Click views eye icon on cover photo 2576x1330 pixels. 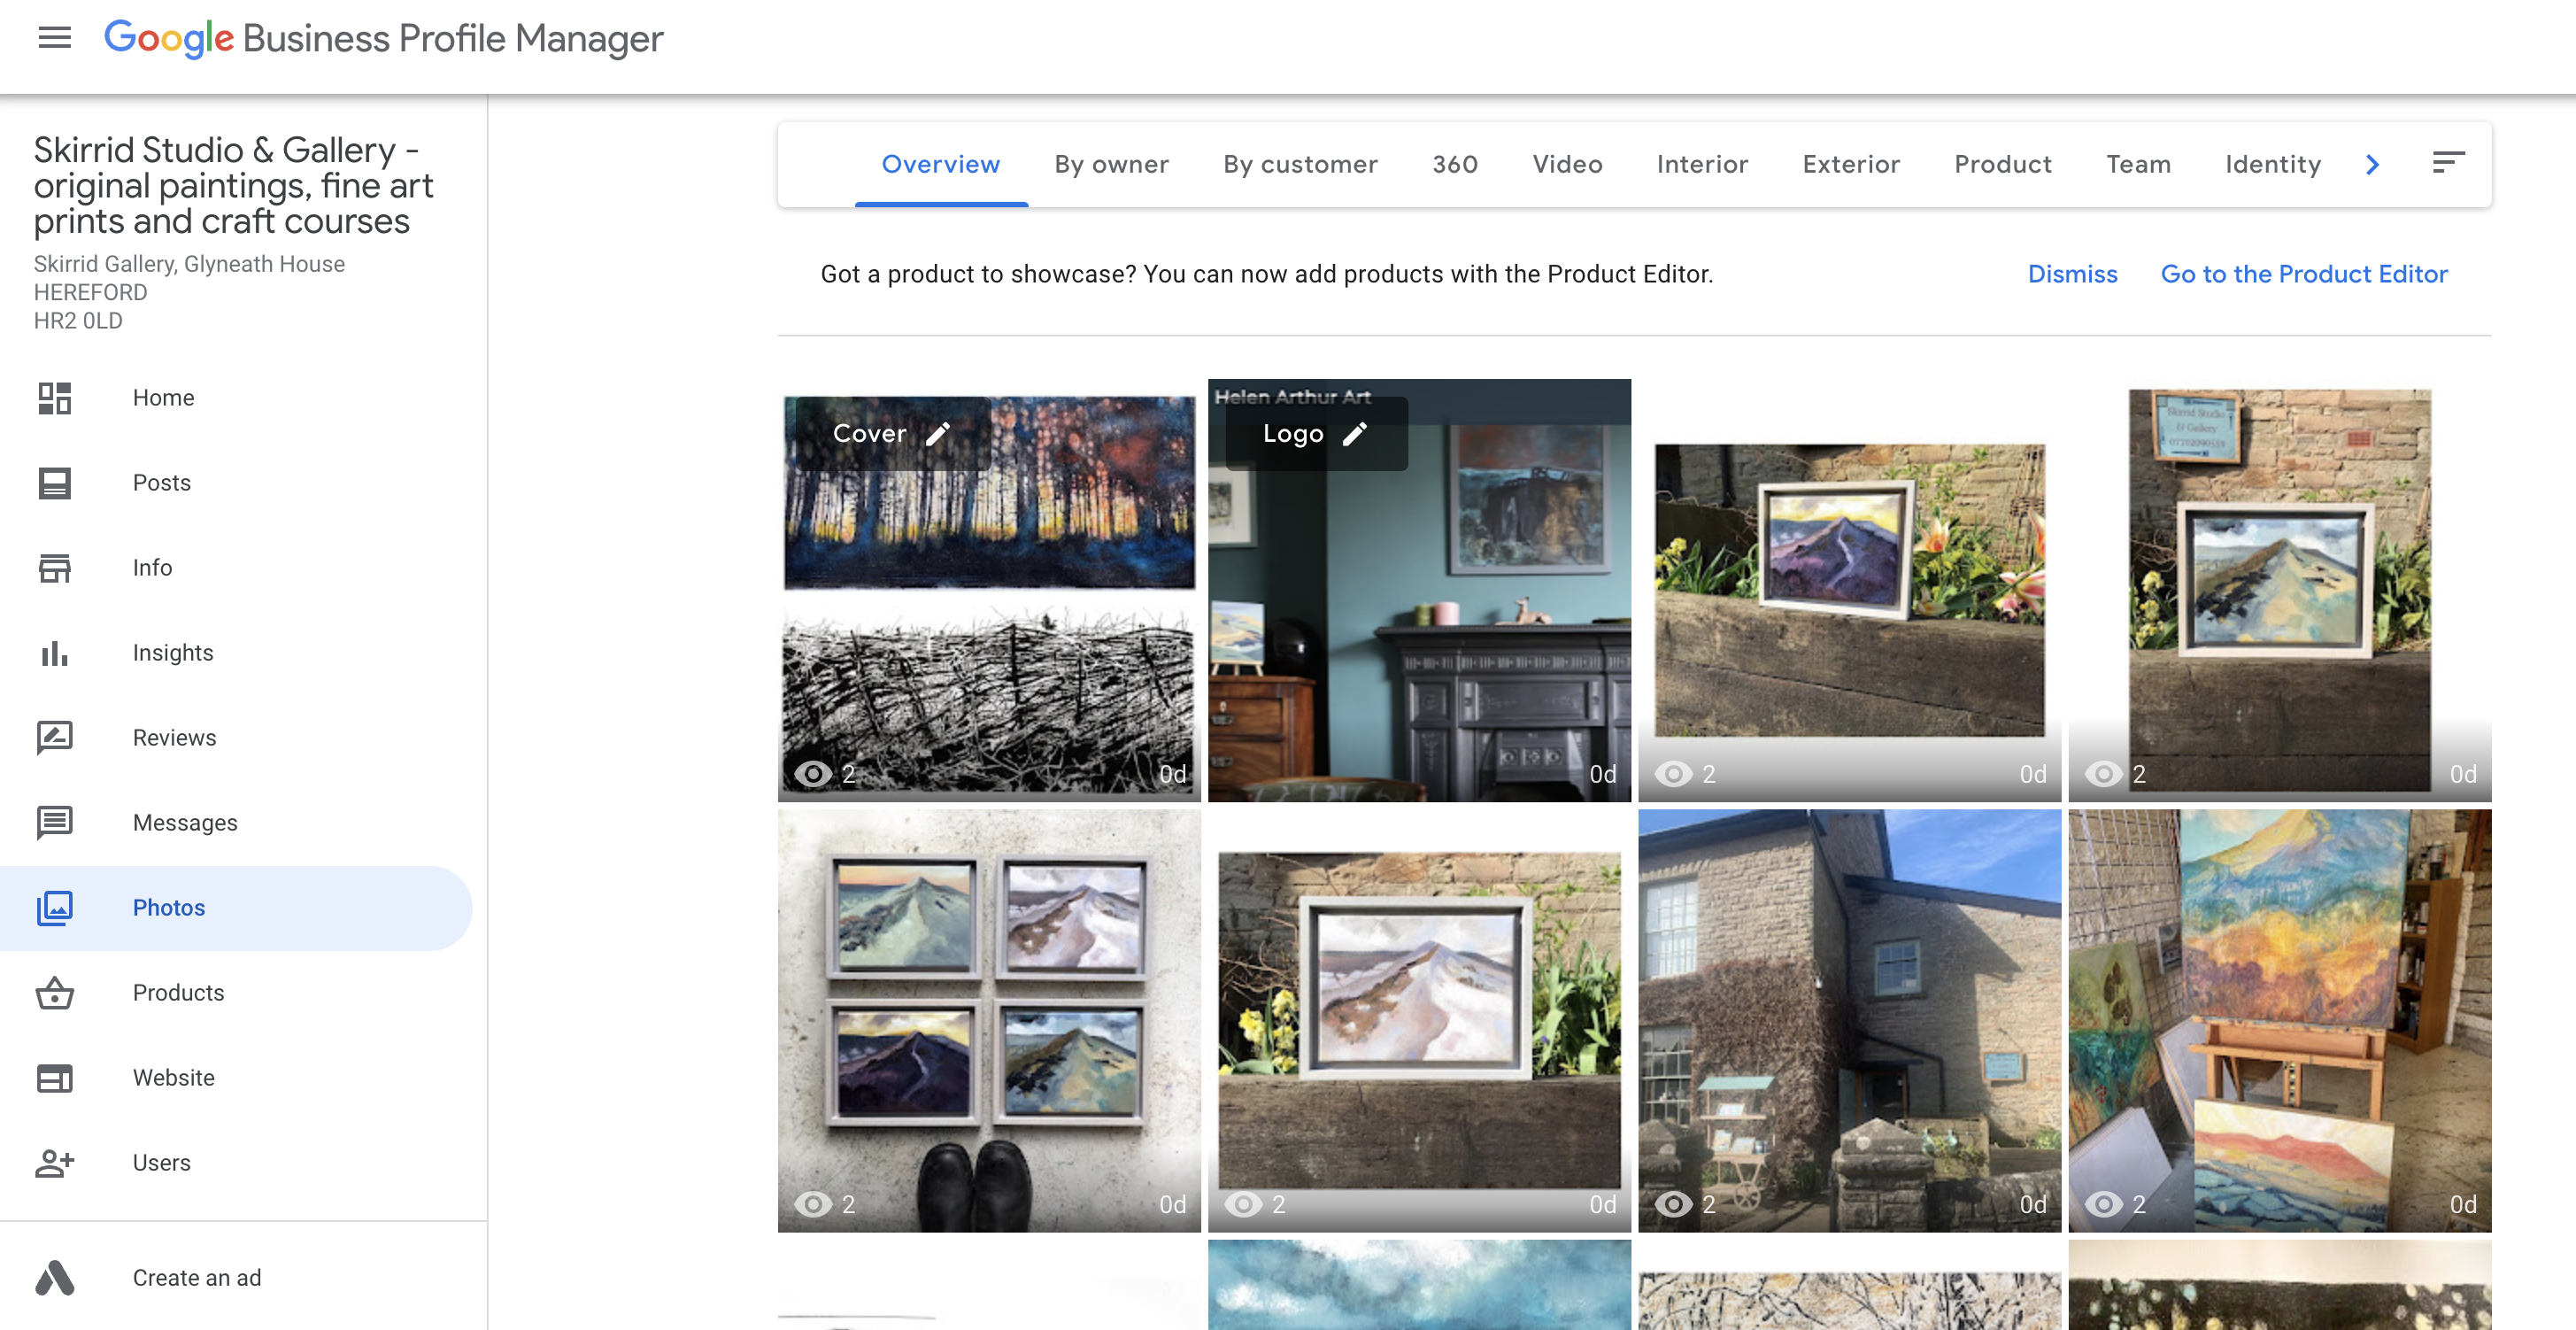click(813, 774)
